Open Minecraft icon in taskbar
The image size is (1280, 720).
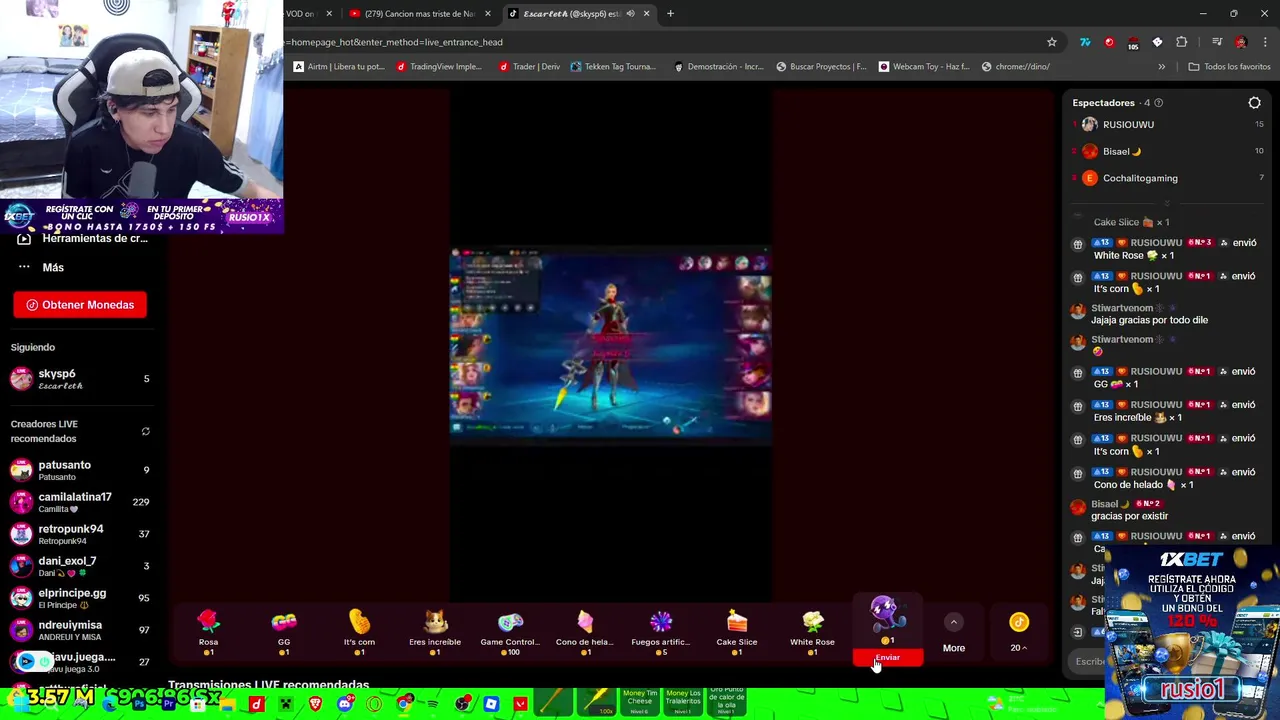pyautogui.click(x=286, y=705)
